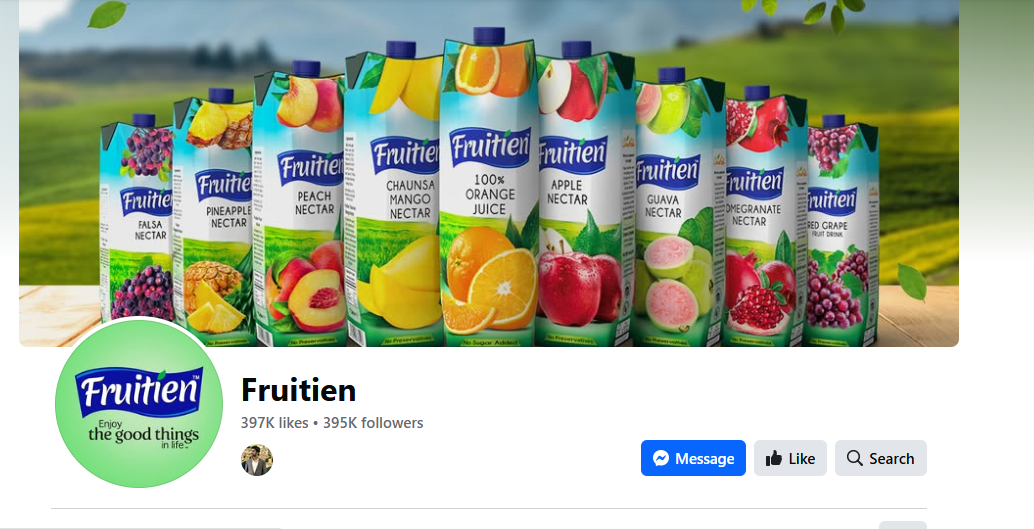This screenshot has width=1034, height=529.
Task: Click the Fruitien page name heading
Action: tap(298, 390)
